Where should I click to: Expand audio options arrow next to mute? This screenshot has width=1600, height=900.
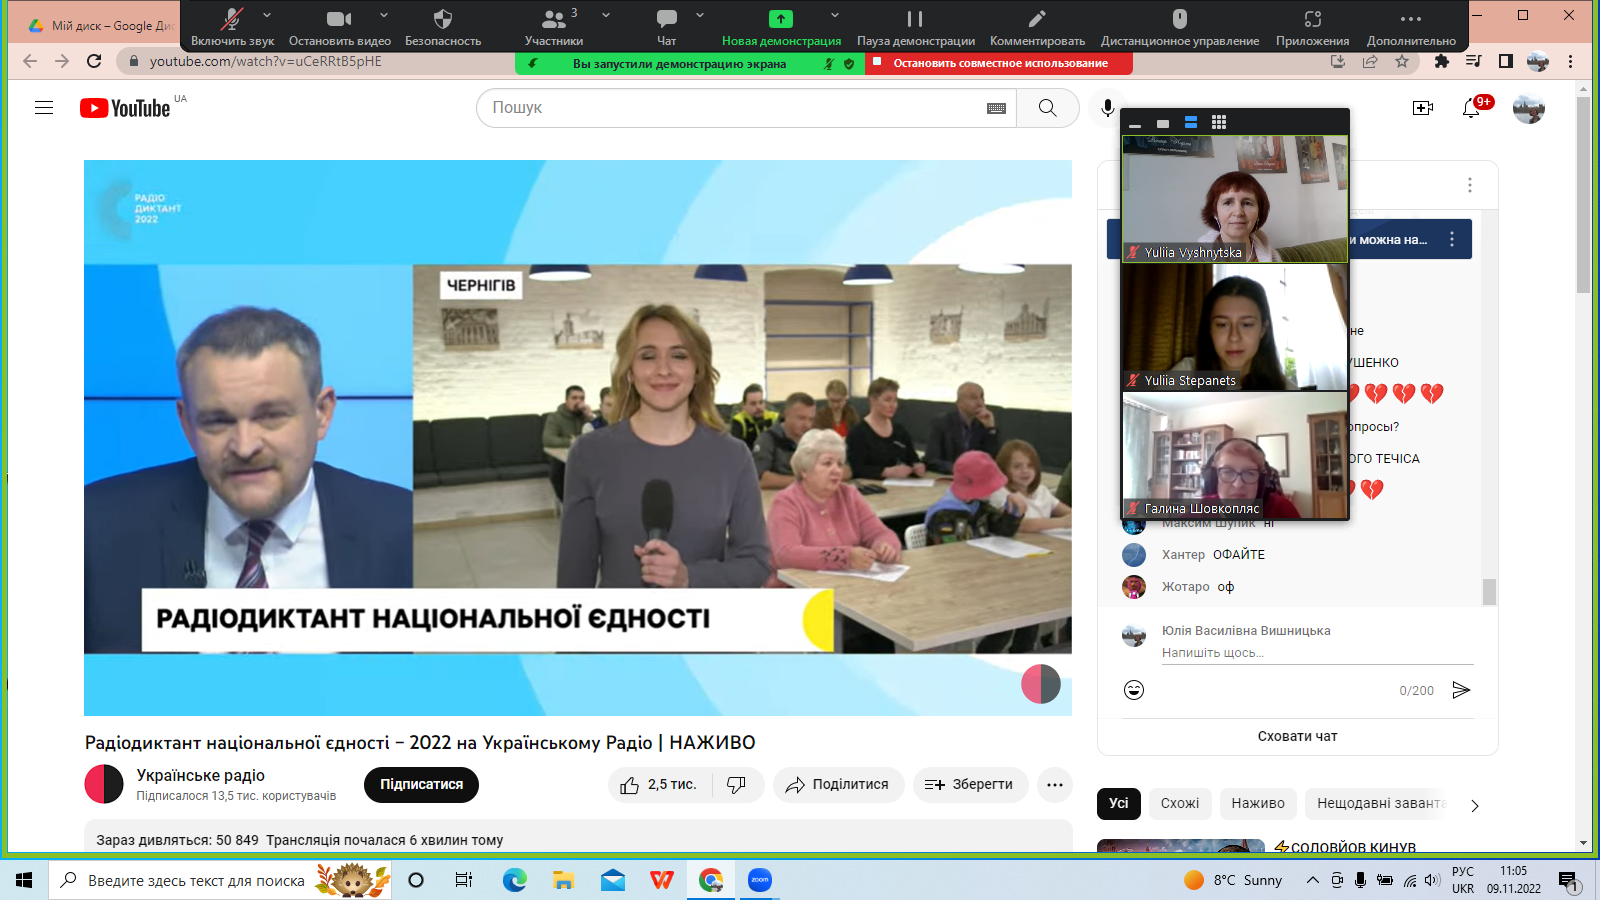coord(267,15)
